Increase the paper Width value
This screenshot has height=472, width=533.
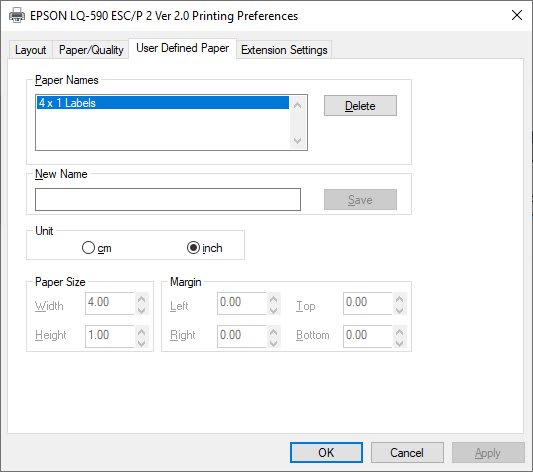[x=142, y=298]
